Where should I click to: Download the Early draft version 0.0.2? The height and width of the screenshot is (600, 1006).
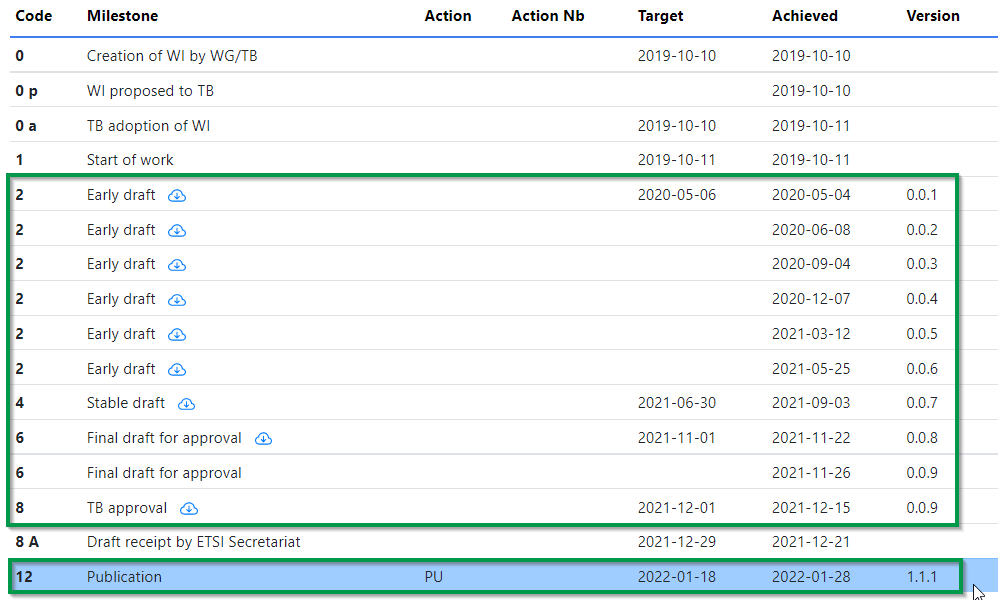[177, 231]
